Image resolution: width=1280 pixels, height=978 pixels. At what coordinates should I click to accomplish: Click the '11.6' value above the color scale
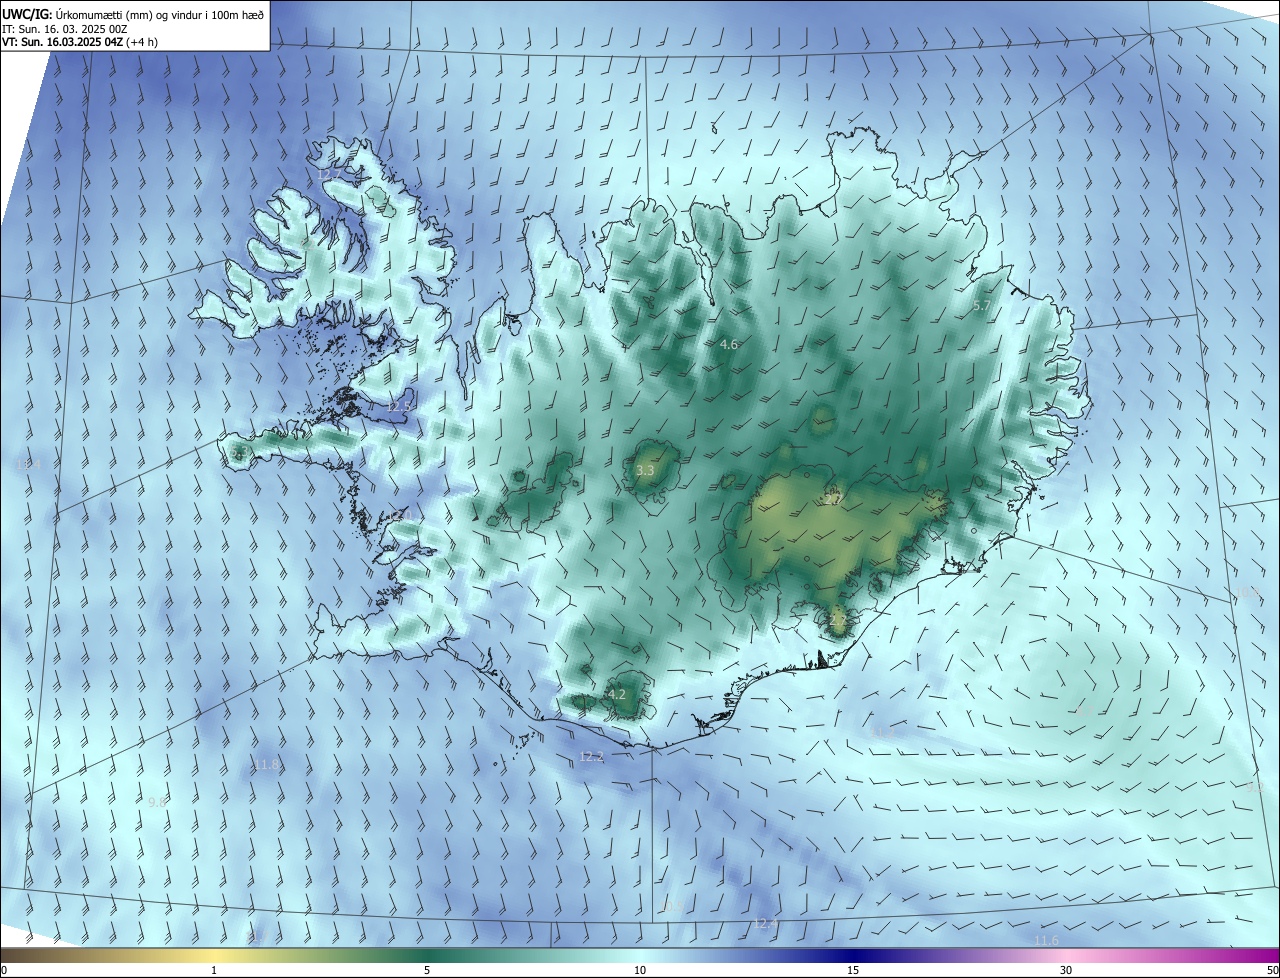point(1046,940)
